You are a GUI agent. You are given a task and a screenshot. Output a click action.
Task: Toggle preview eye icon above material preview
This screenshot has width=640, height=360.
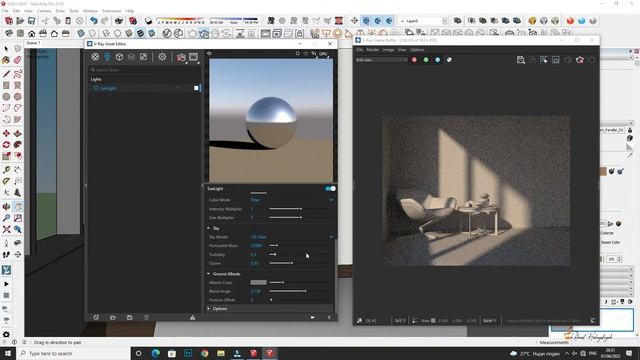pyautogui.click(x=209, y=53)
